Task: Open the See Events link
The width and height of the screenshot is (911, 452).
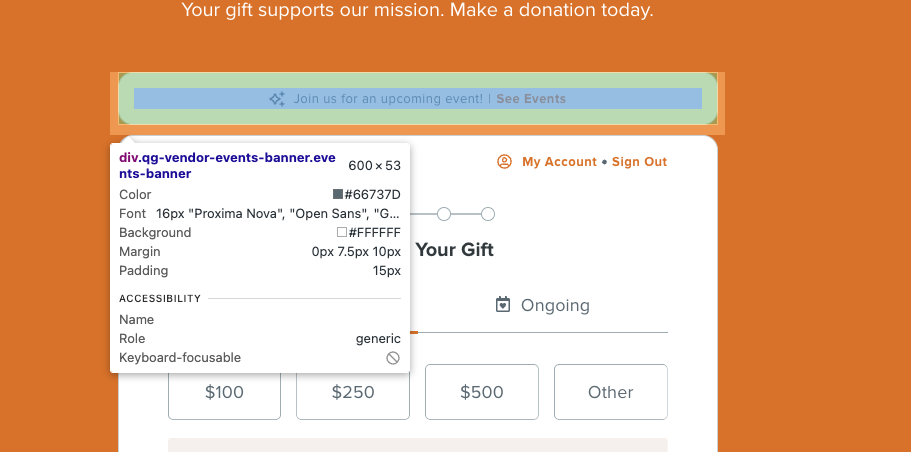Action: [x=531, y=99]
